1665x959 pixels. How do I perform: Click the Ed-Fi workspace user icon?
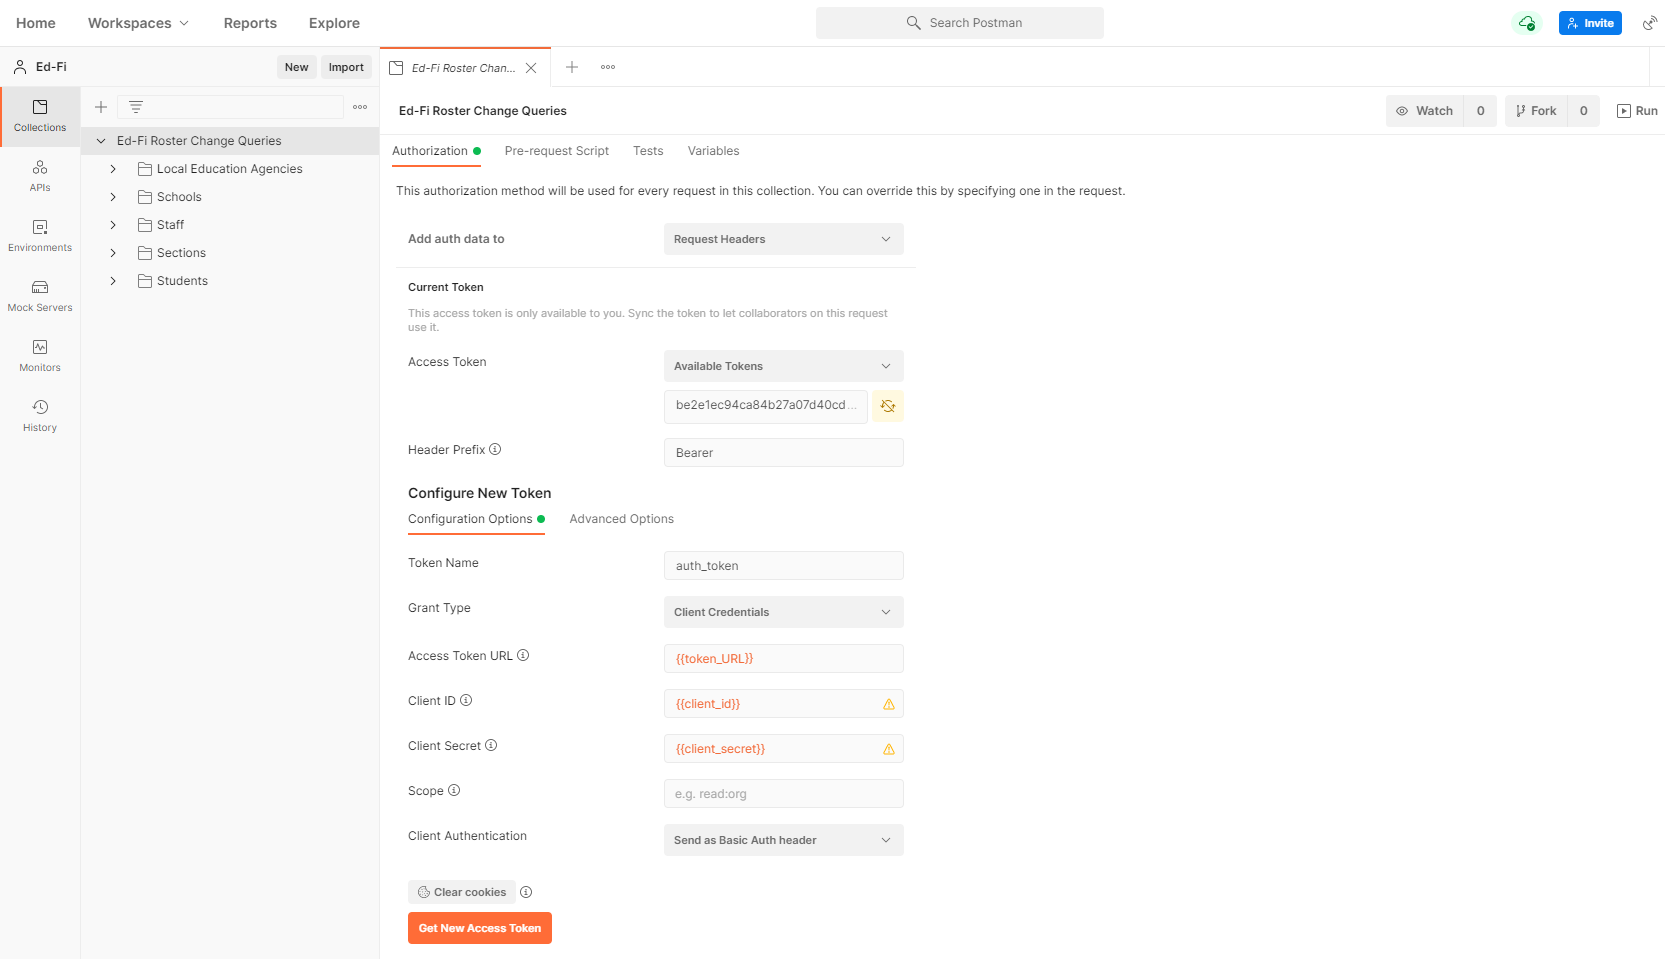(20, 67)
